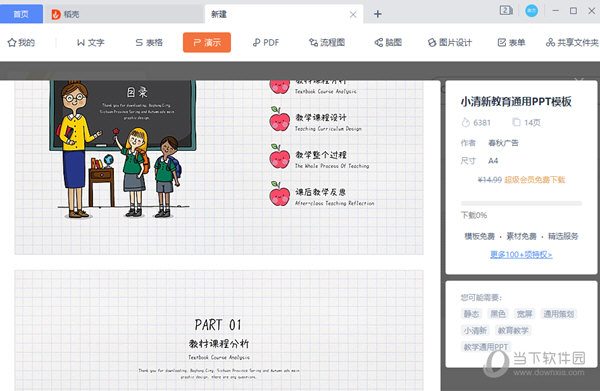This screenshot has width=600, height=391.
Task: Close the template preview panel
Action: pyautogui.click(x=580, y=80)
